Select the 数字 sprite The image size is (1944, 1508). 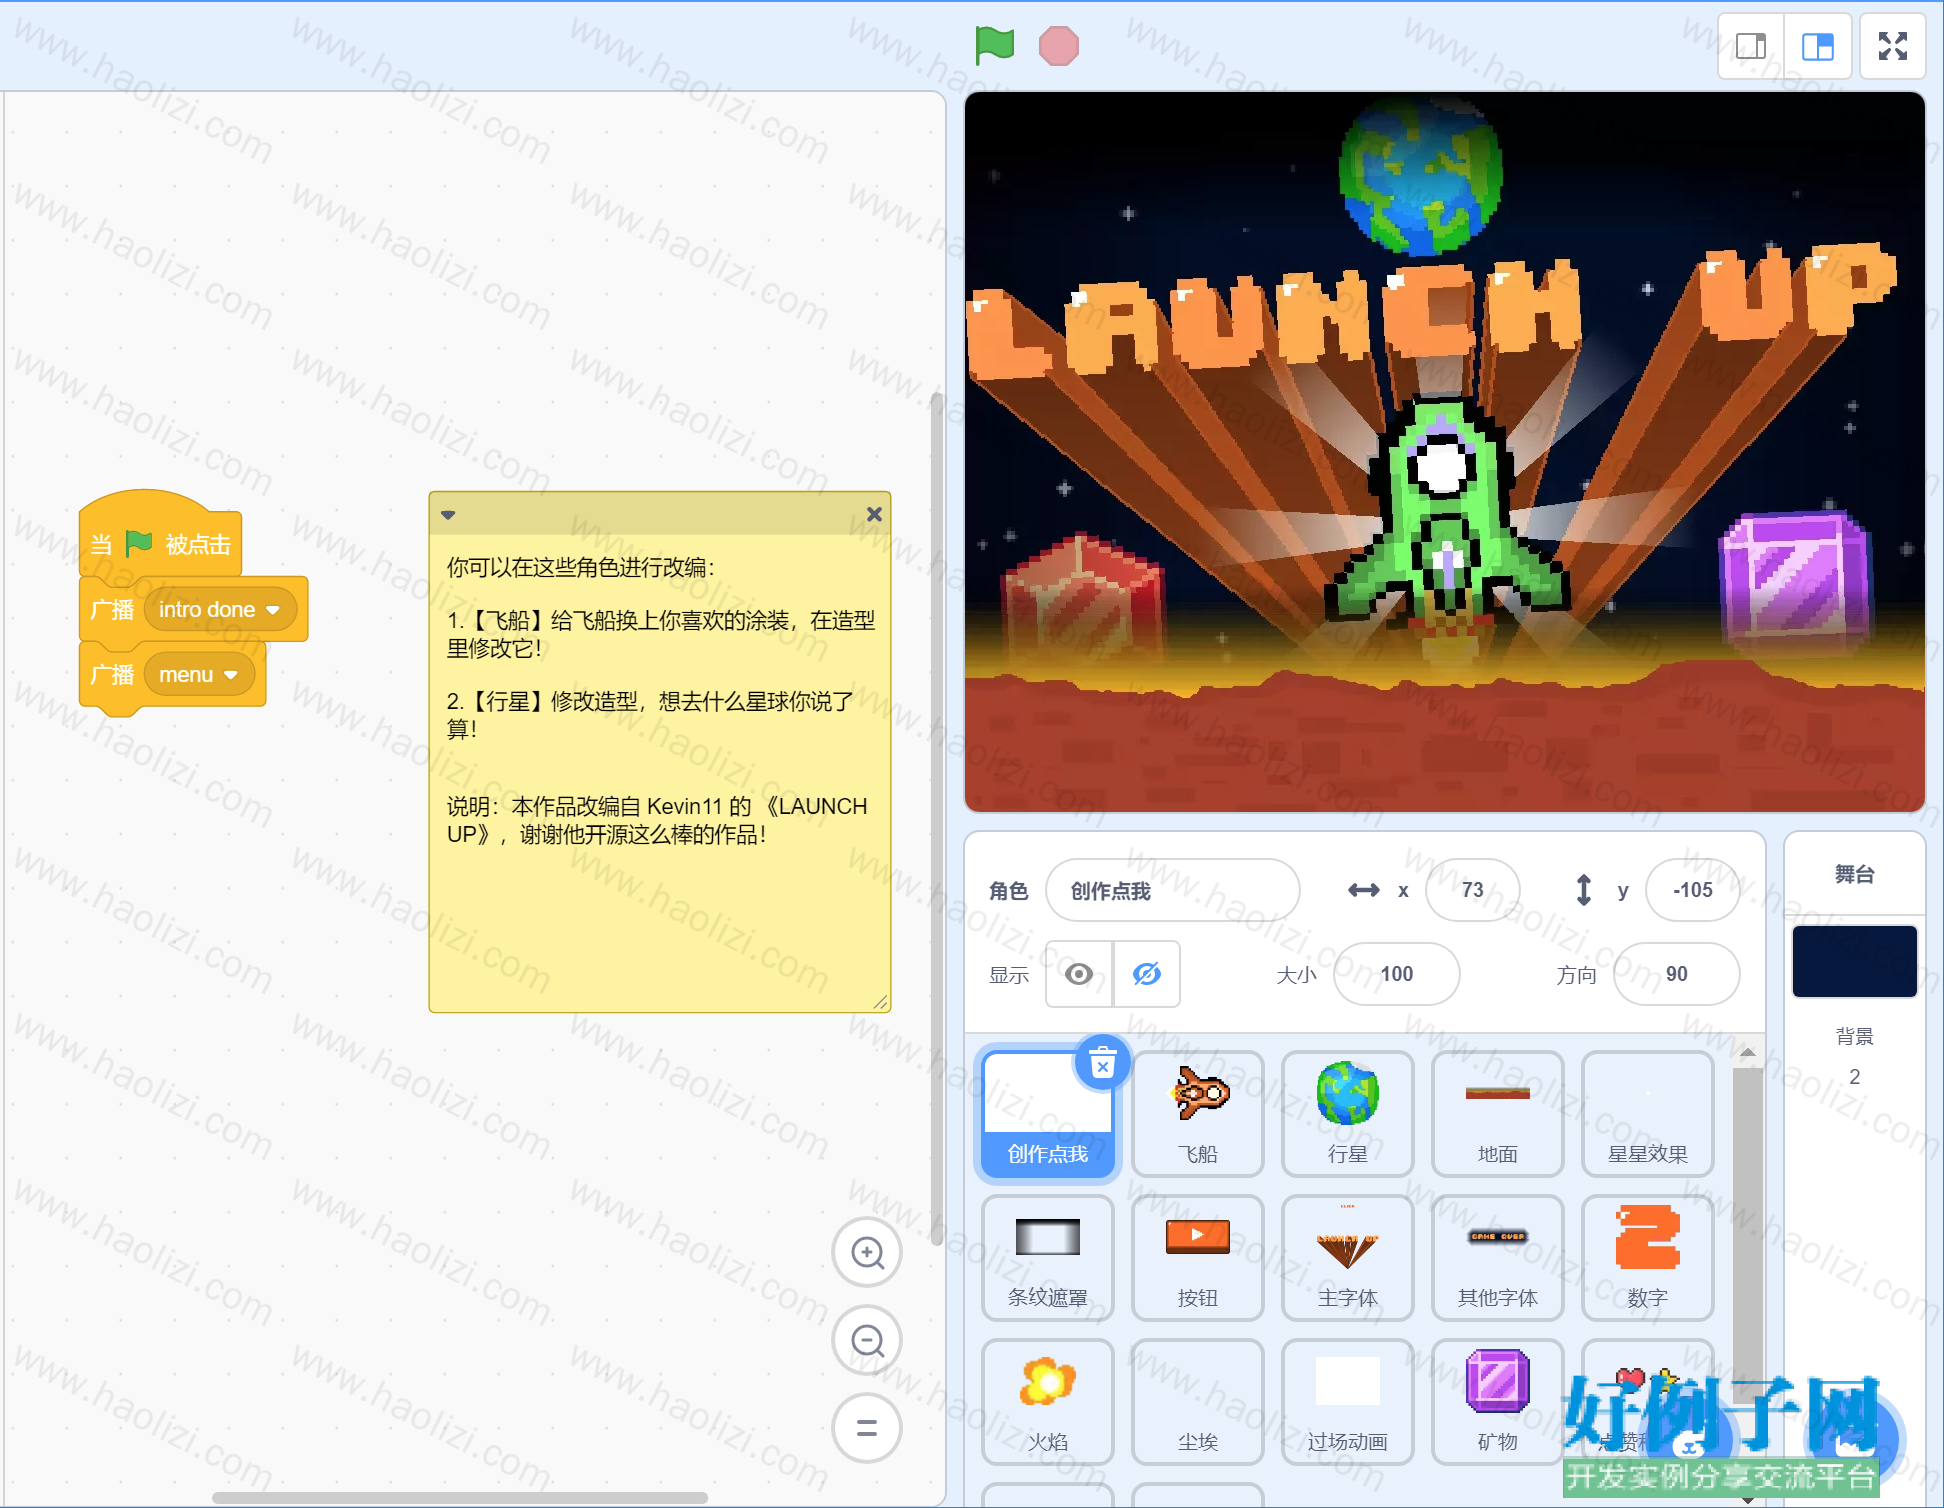(x=1648, y=1258)
